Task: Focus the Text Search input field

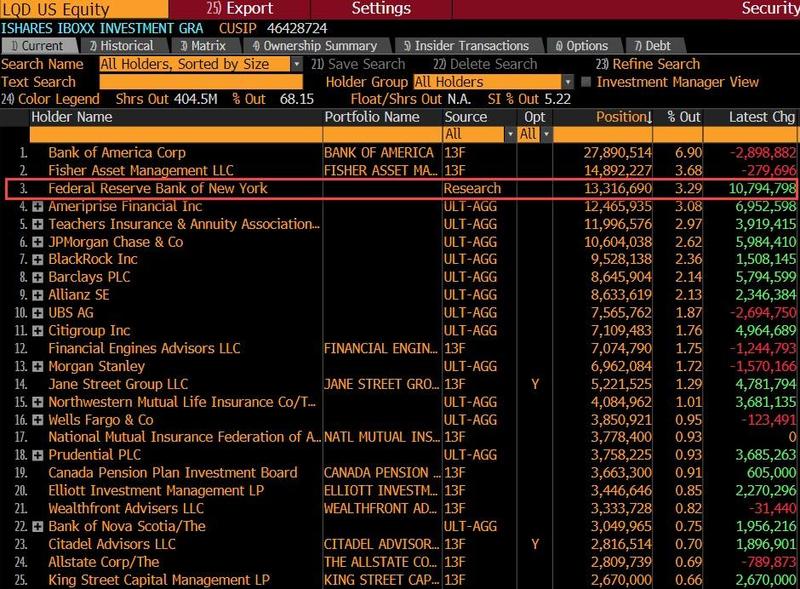Action: [201, 82]
